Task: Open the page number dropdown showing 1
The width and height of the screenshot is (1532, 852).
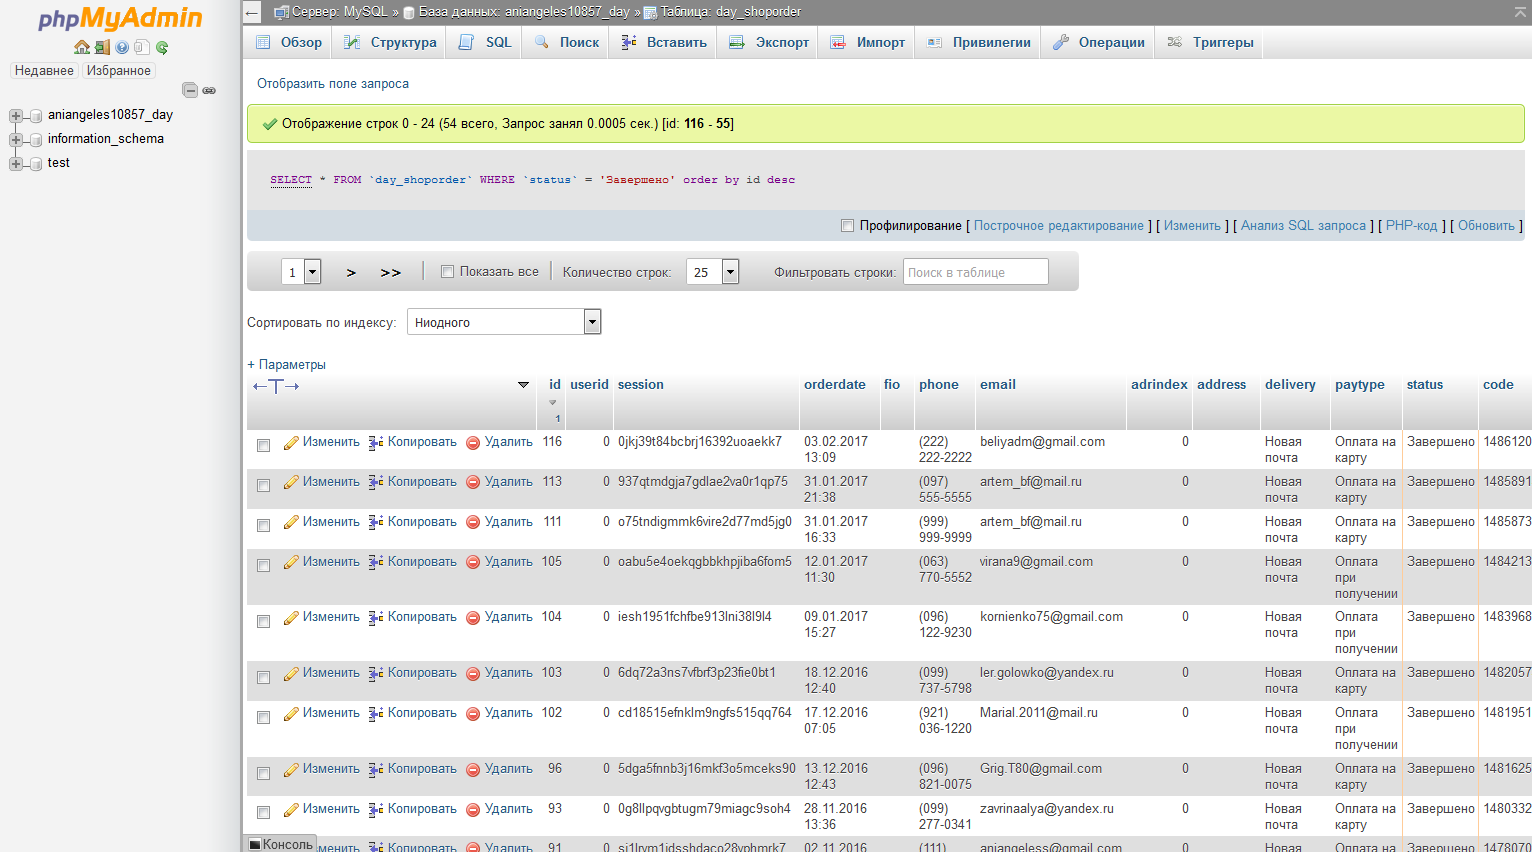Action: pyautogui.click(x=301, y=272)
